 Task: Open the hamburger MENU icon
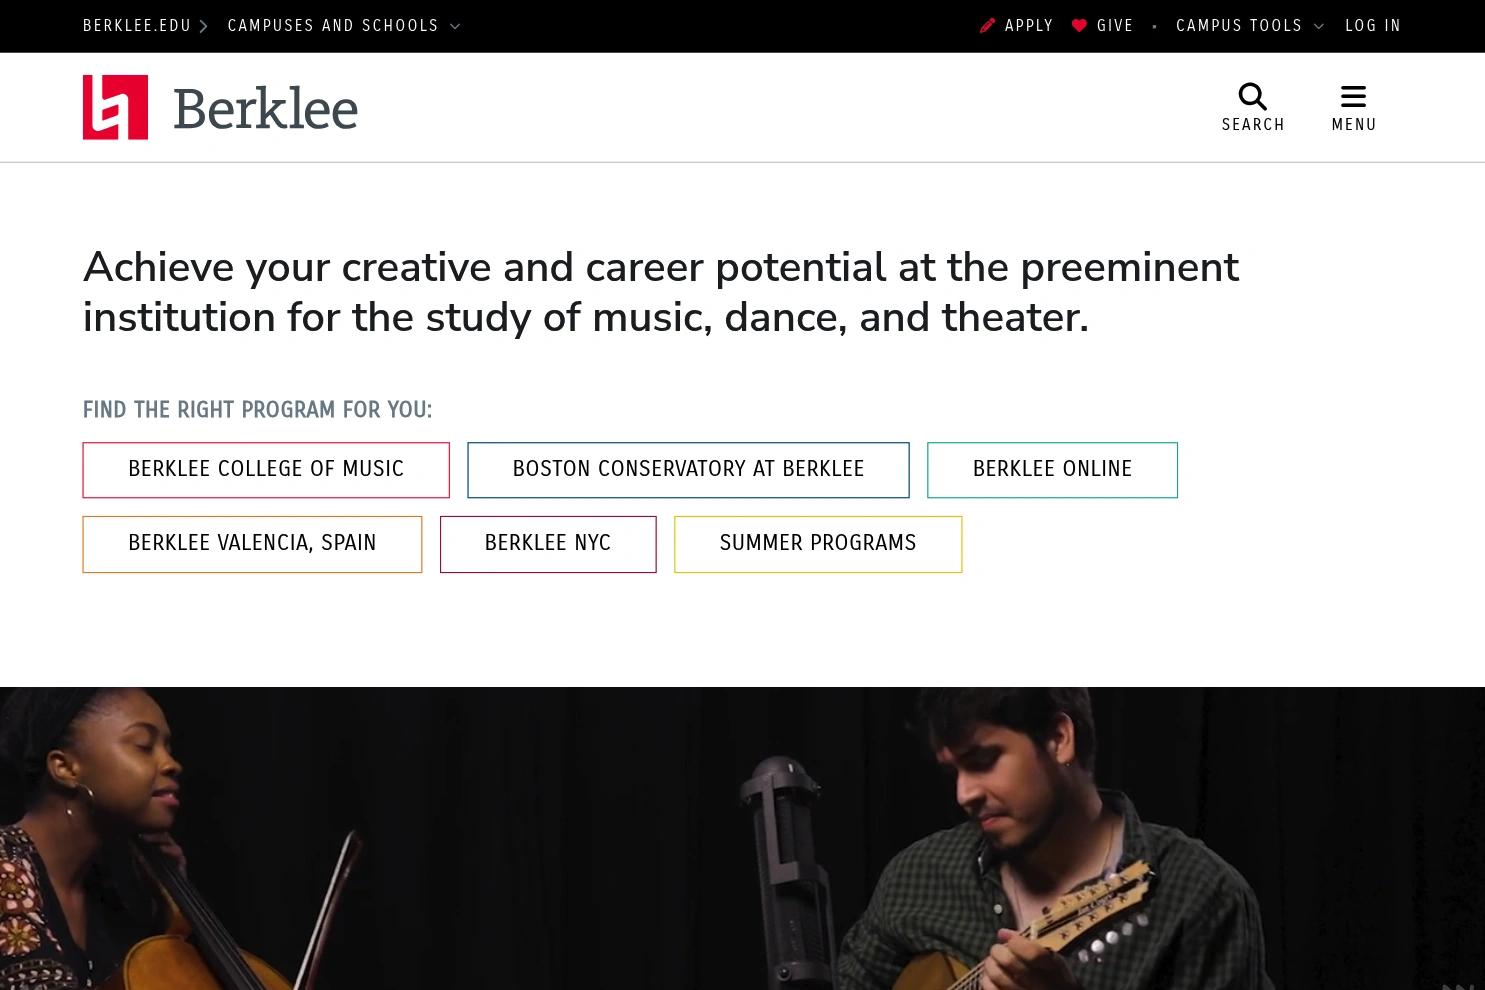(1353, 97)
